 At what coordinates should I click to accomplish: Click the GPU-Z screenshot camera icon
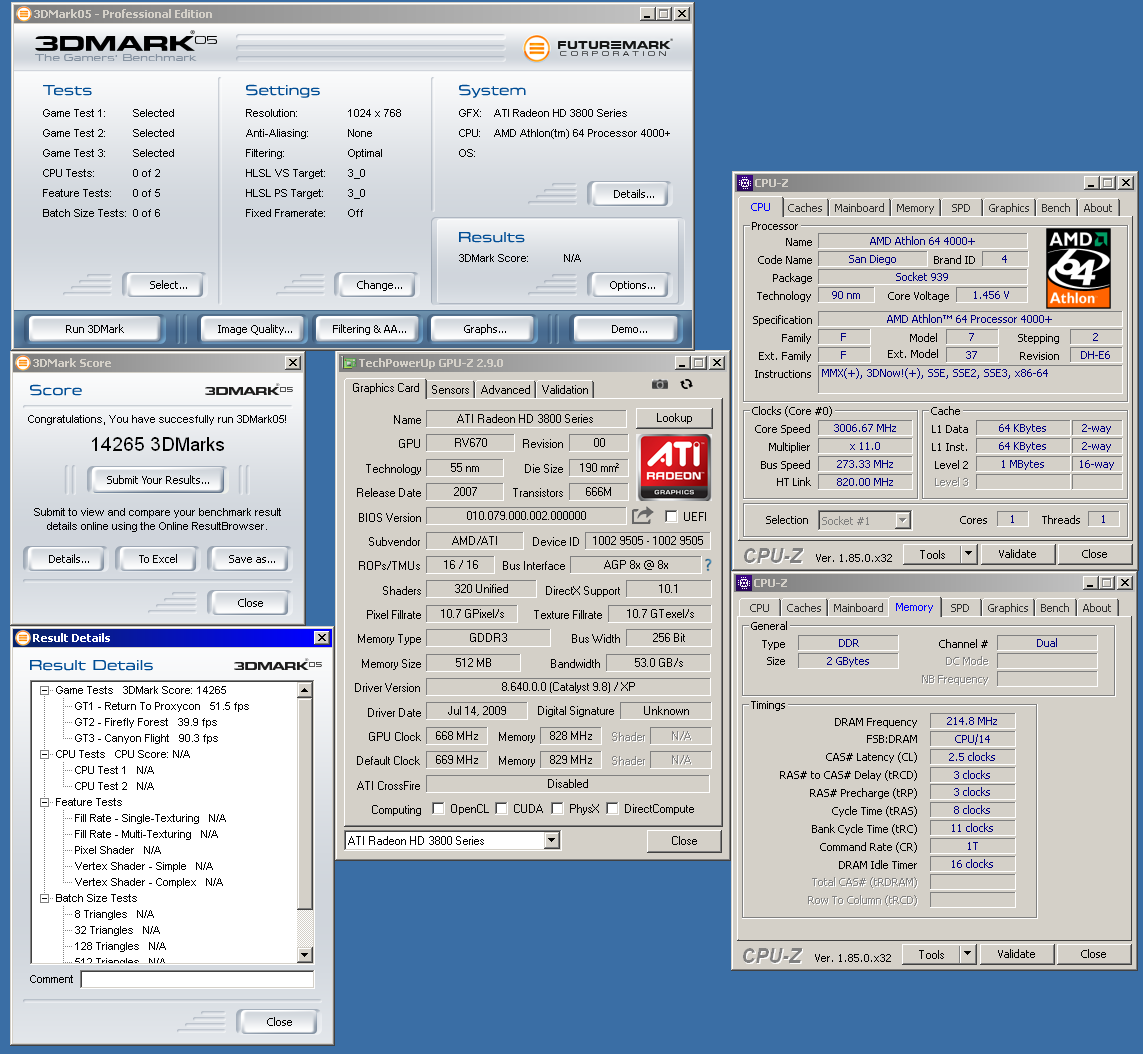click(659, 384)
